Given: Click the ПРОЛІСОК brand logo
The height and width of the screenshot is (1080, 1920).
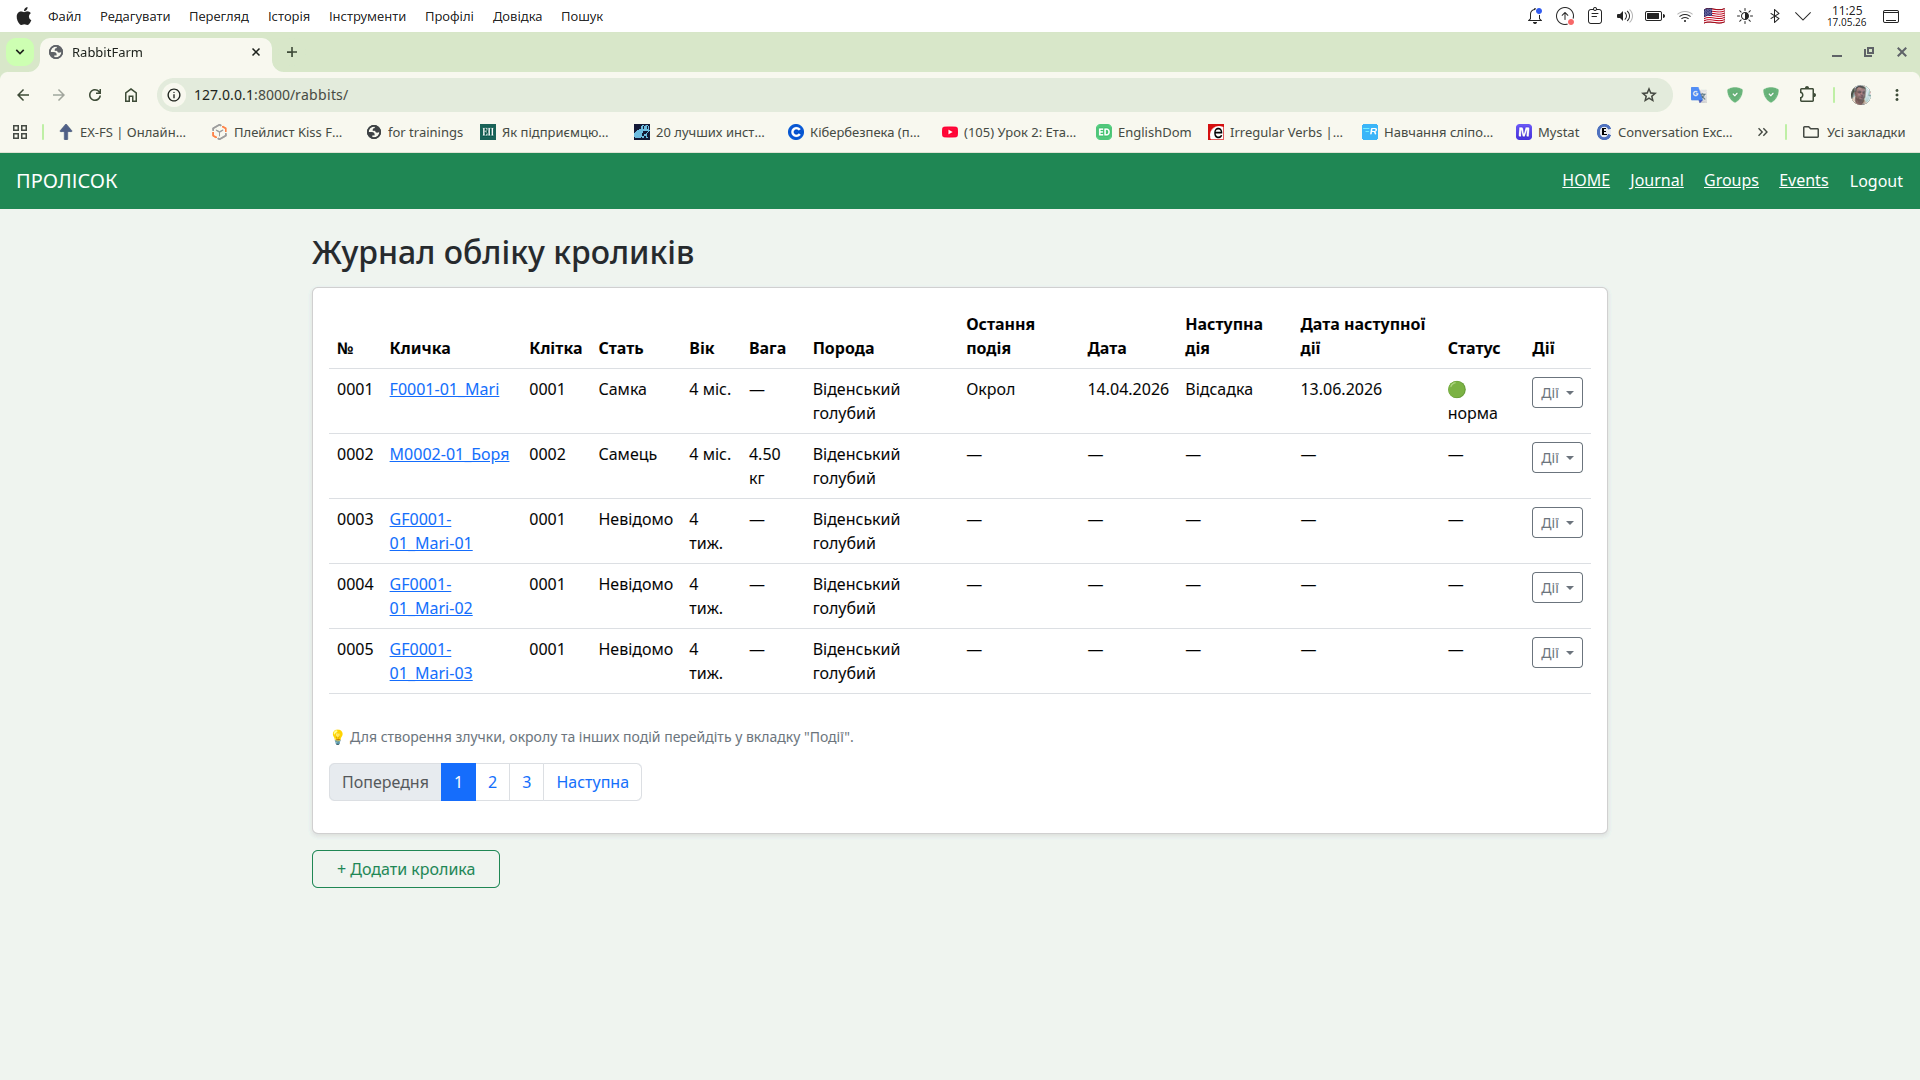Looking at the screenshot, I should pos(67,181).
